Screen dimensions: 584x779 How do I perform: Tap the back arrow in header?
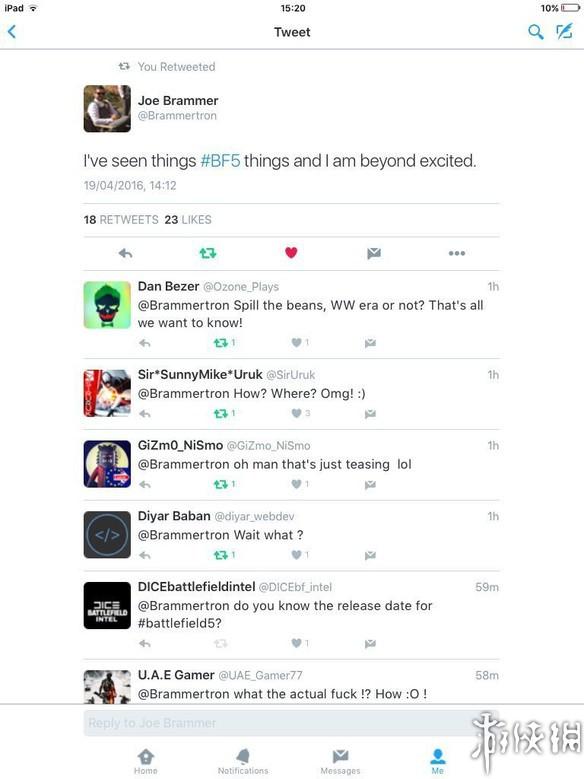pos(12,32)
